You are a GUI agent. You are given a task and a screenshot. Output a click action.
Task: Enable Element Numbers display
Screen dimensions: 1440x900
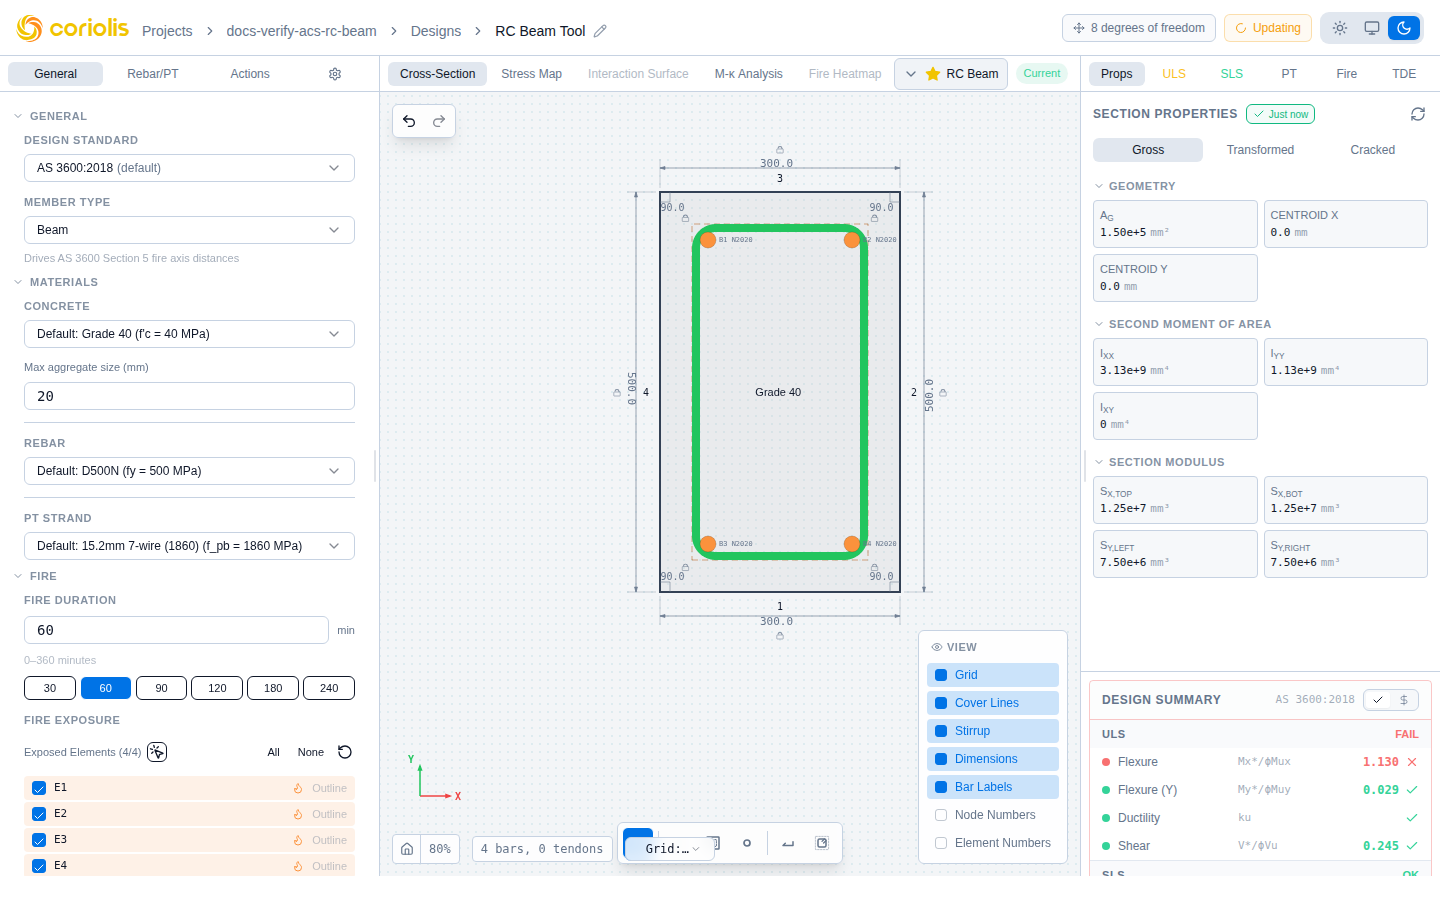[992, 843]
